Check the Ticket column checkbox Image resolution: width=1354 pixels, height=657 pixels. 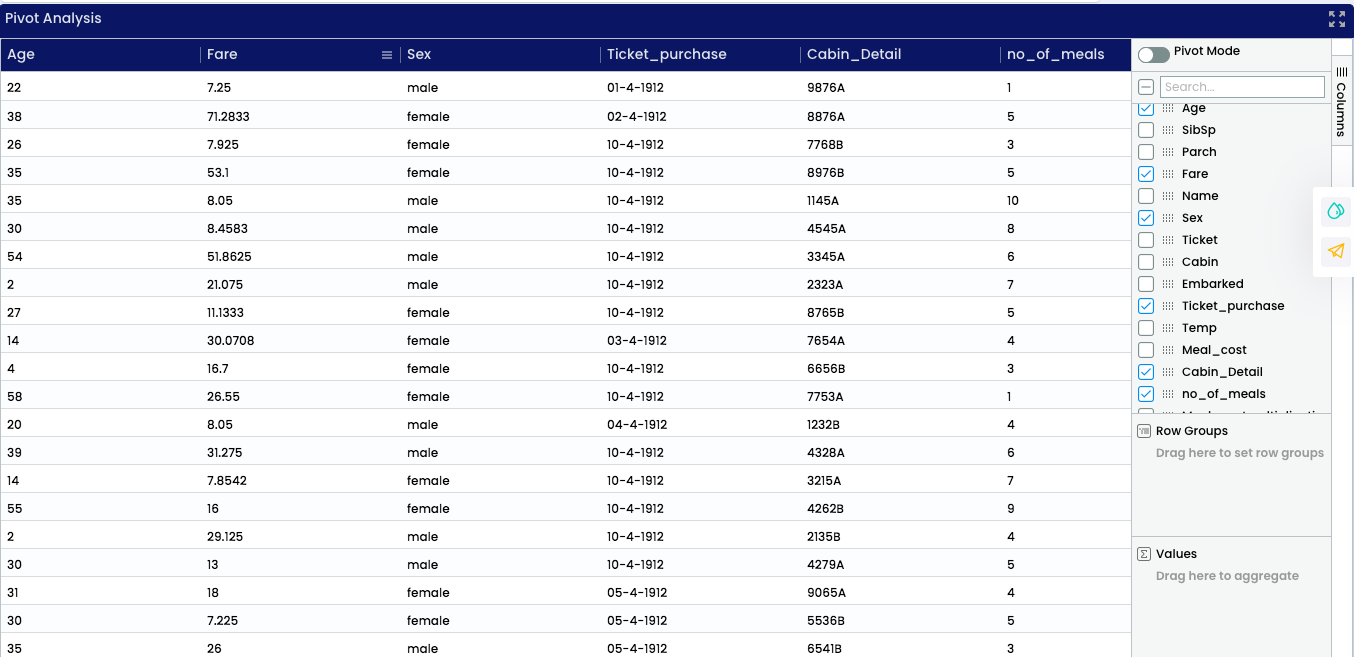click(x=1146, y=240)
